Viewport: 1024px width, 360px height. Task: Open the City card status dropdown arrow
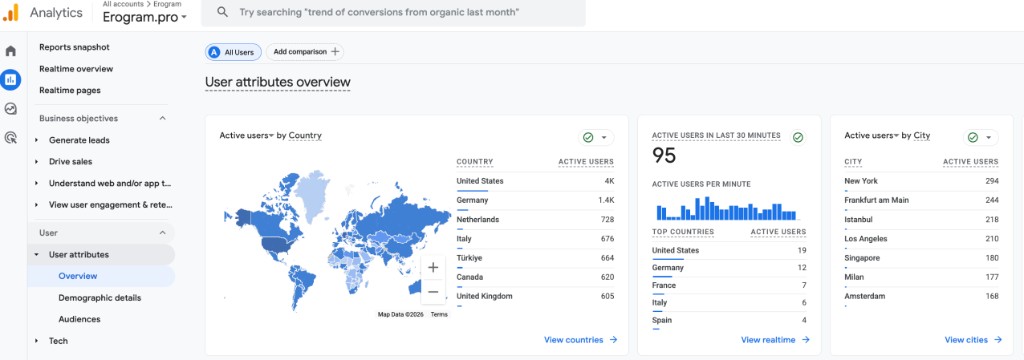tap(988, 138)
